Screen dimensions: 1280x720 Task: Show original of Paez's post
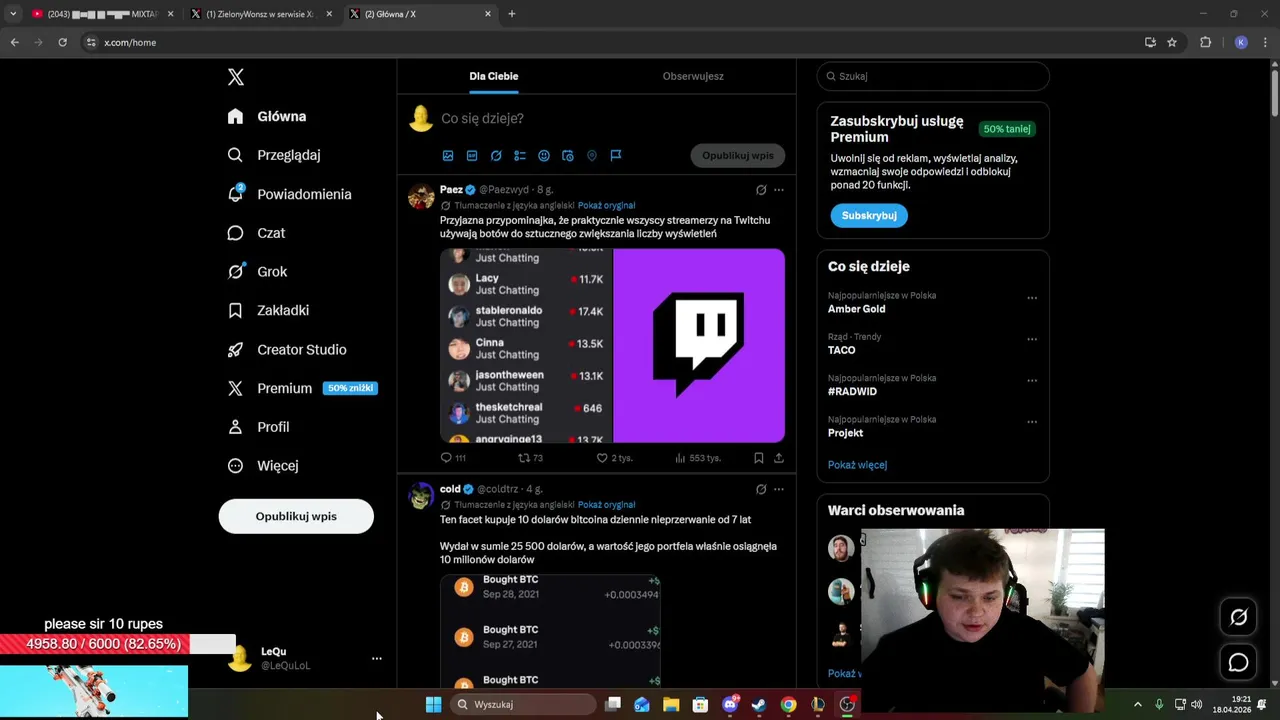(606, 205)
